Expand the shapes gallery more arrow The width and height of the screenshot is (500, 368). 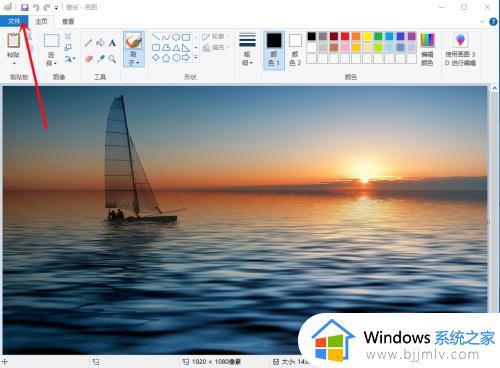(196, 58)
